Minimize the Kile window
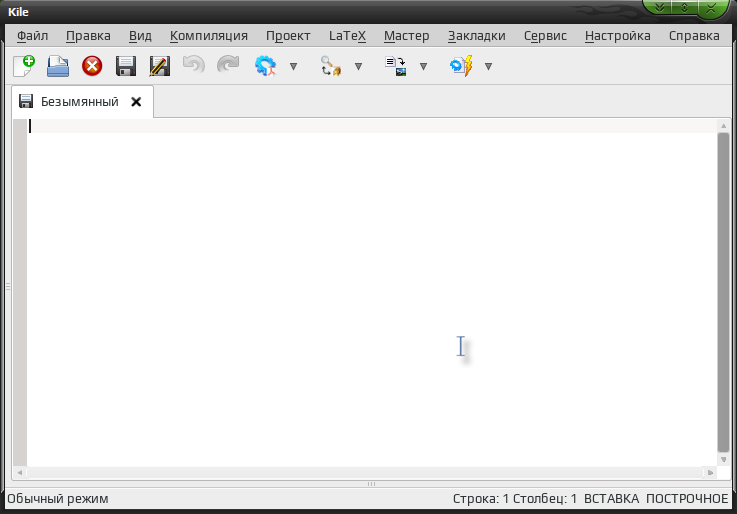Image resolution: width=737 pixels, height=514 pixels. (659, 8)
